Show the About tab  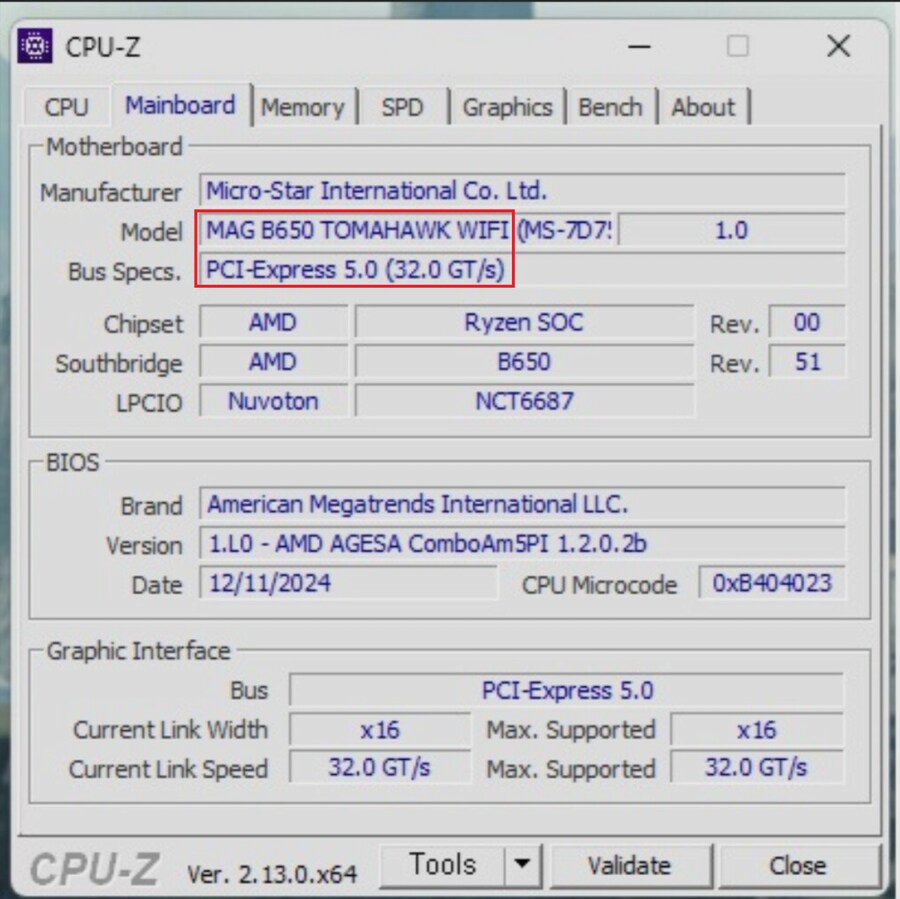pyautogui.click(x=703, y=107)
